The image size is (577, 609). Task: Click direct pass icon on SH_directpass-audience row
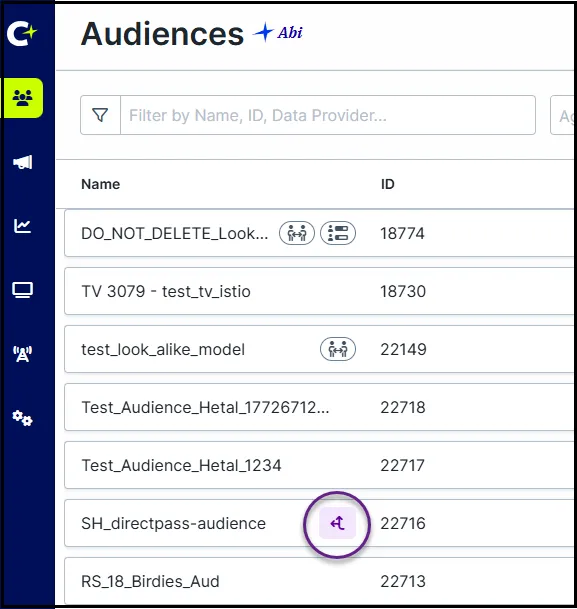coord(337,523)
